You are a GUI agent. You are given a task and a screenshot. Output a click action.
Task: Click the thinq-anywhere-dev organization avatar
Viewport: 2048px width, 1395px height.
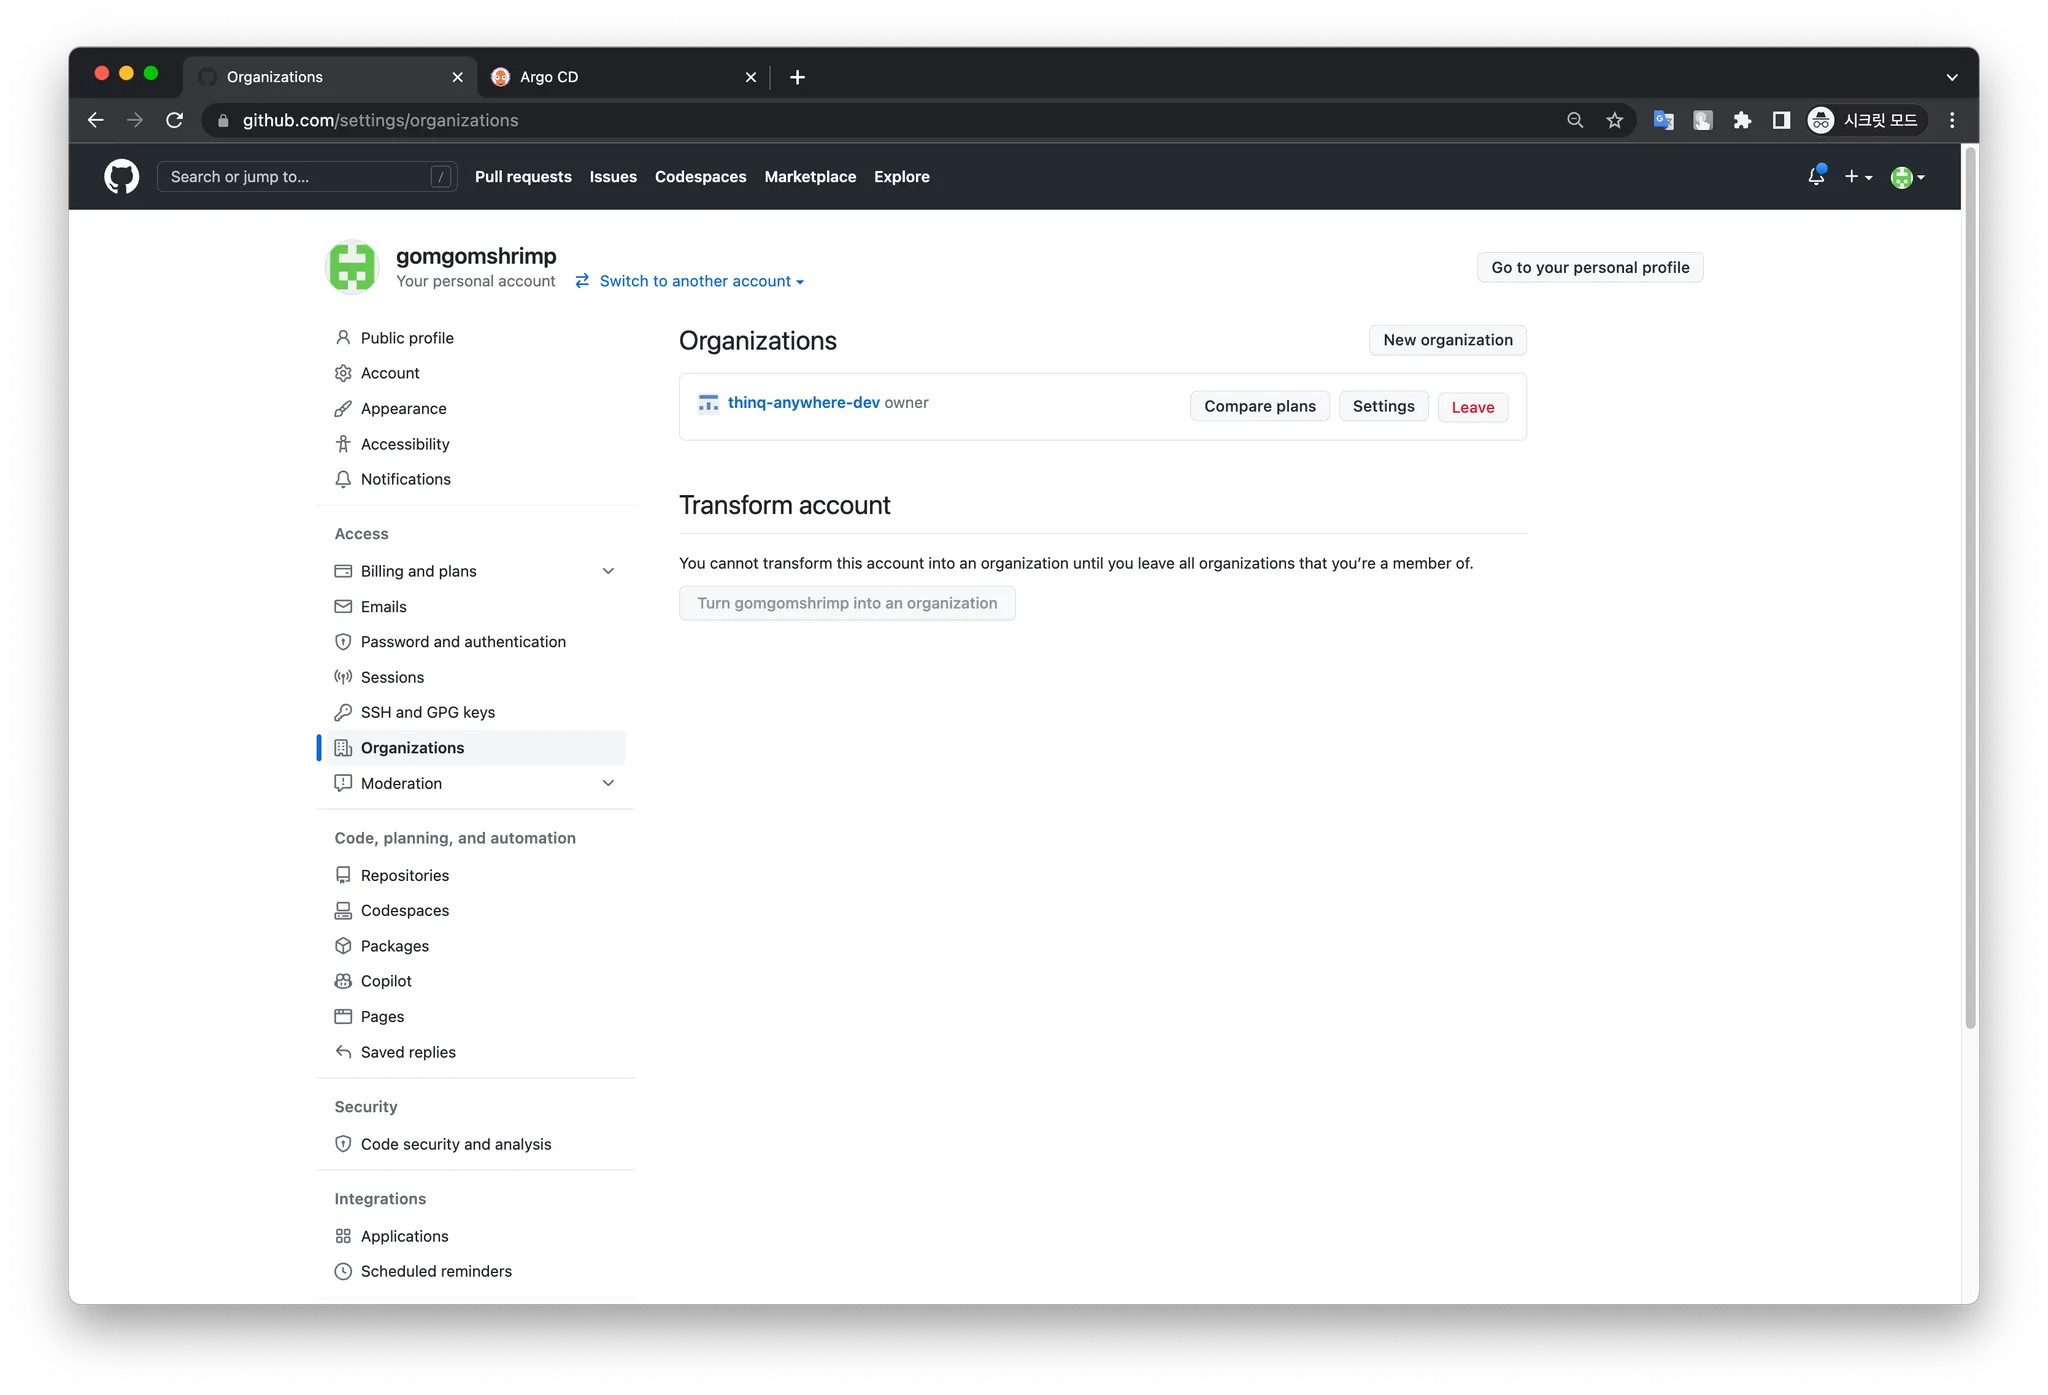click(x=708, y=403)
